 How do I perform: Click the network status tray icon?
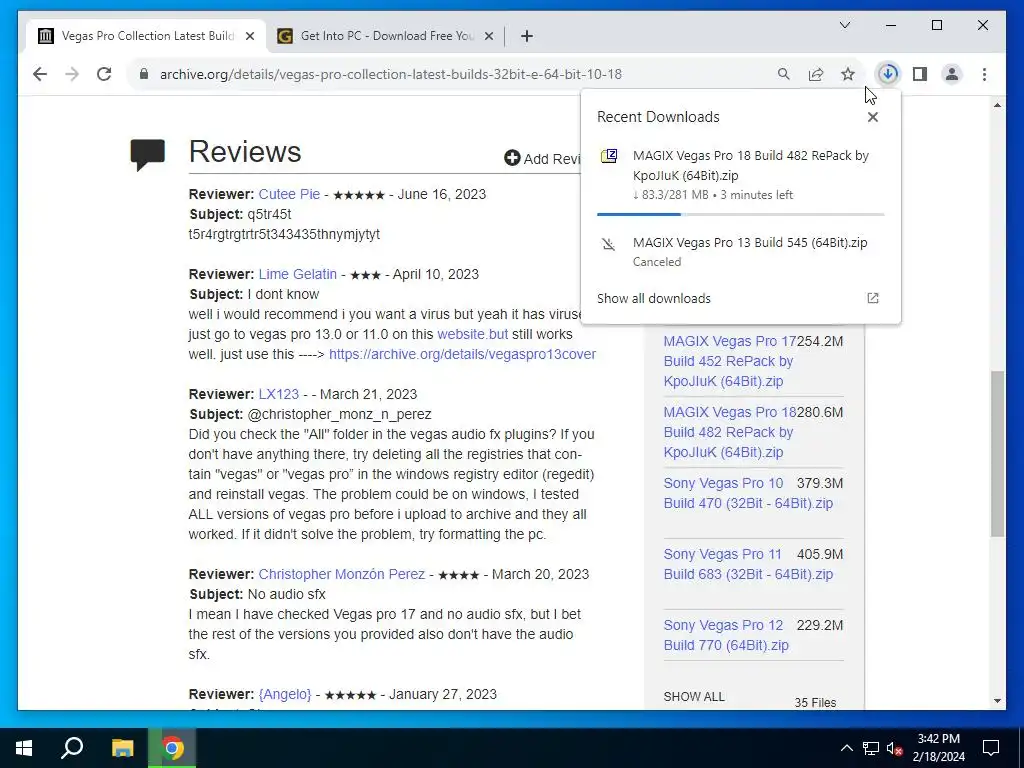point(871,748)
